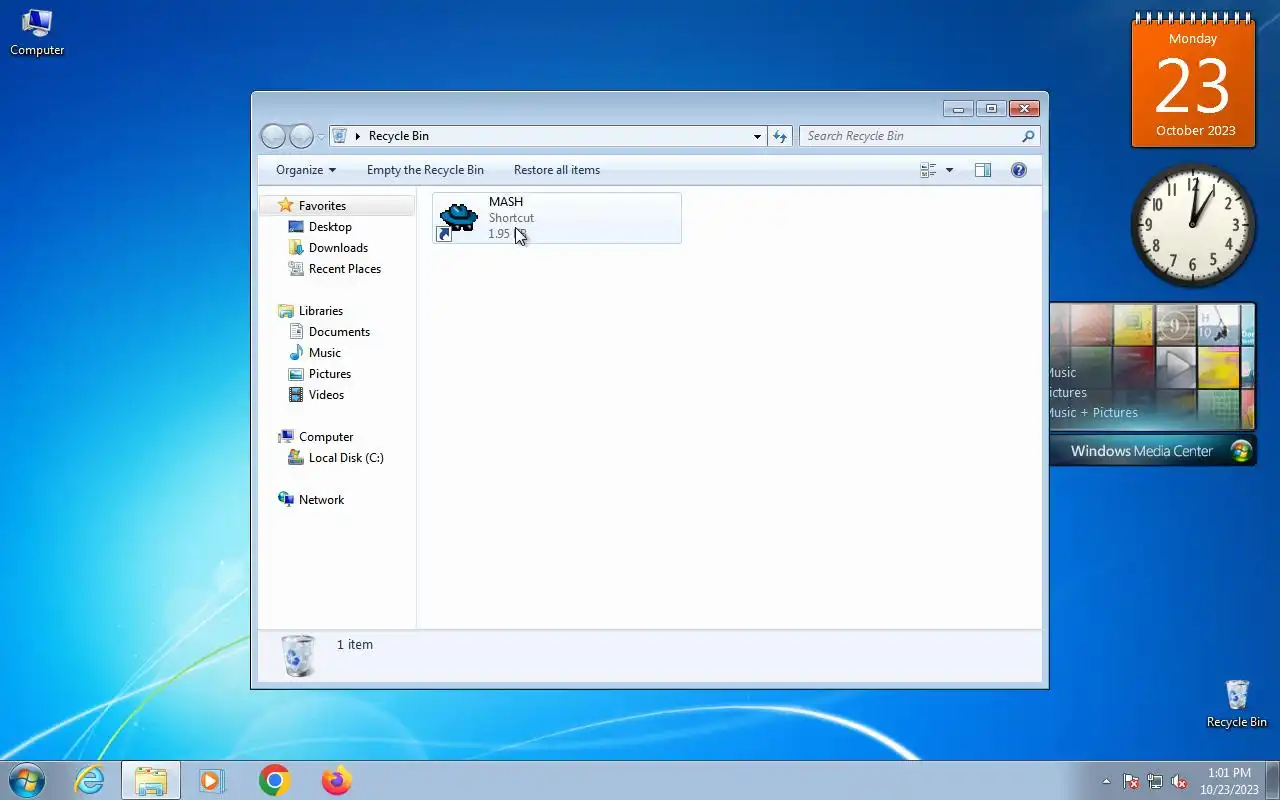Select Computer in navigation pane
Viewport: 1280px width, 800px height.
click(x=326, y=437)
